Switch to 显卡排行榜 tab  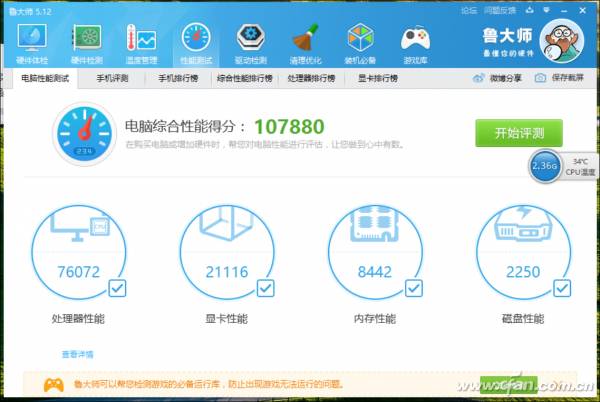pos(378,78)
